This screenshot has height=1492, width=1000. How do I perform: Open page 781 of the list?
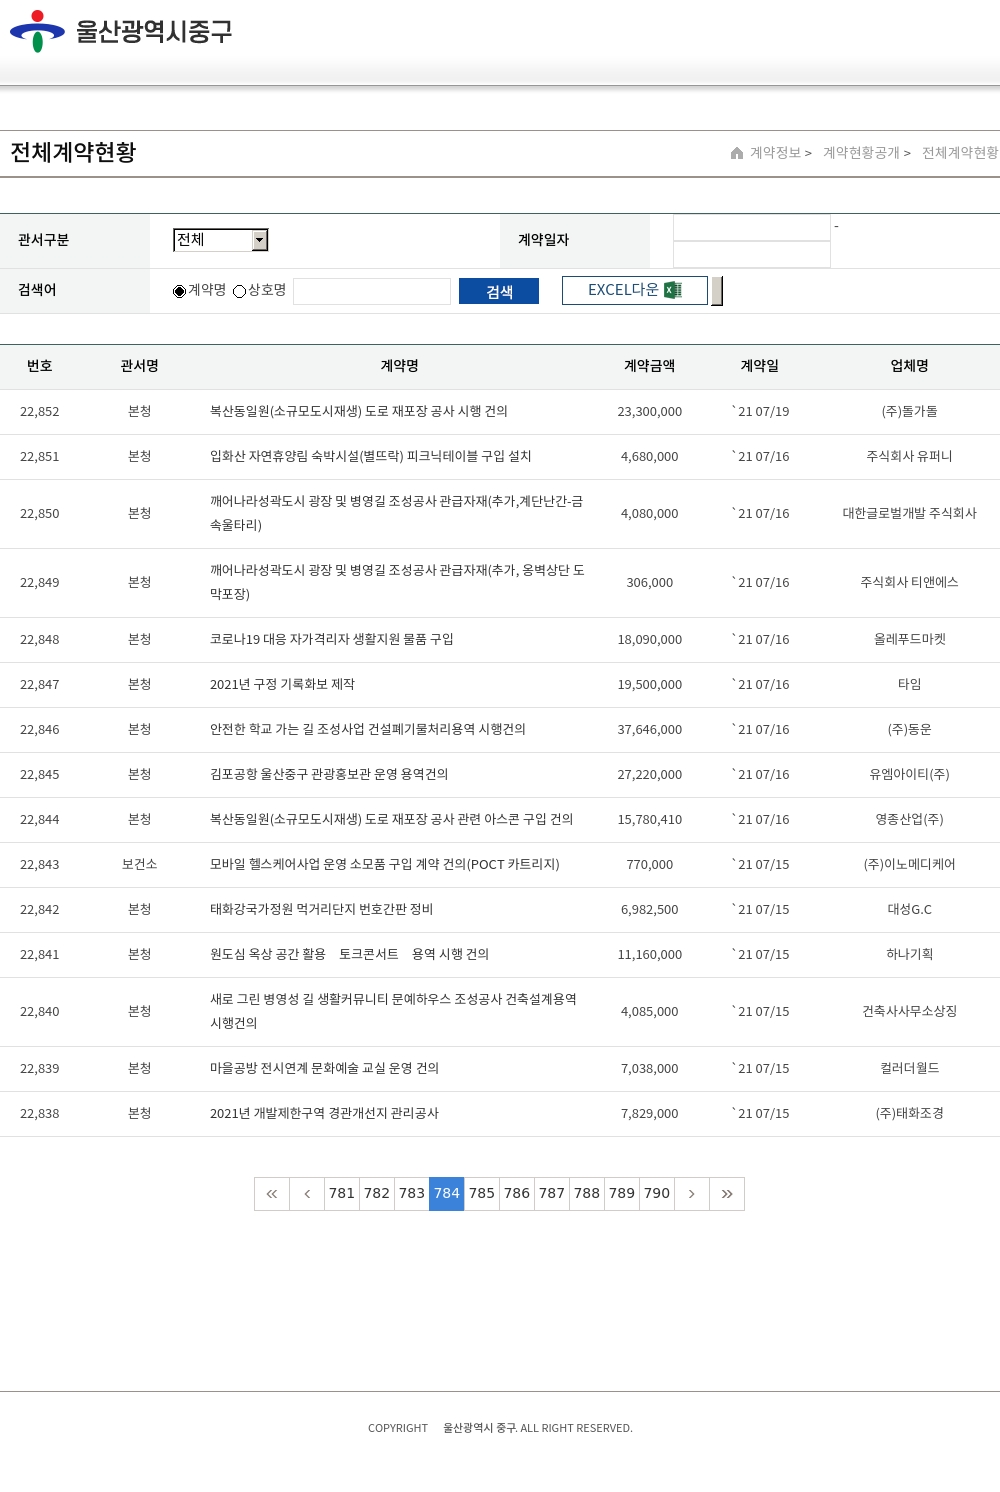coord(342,1194)
